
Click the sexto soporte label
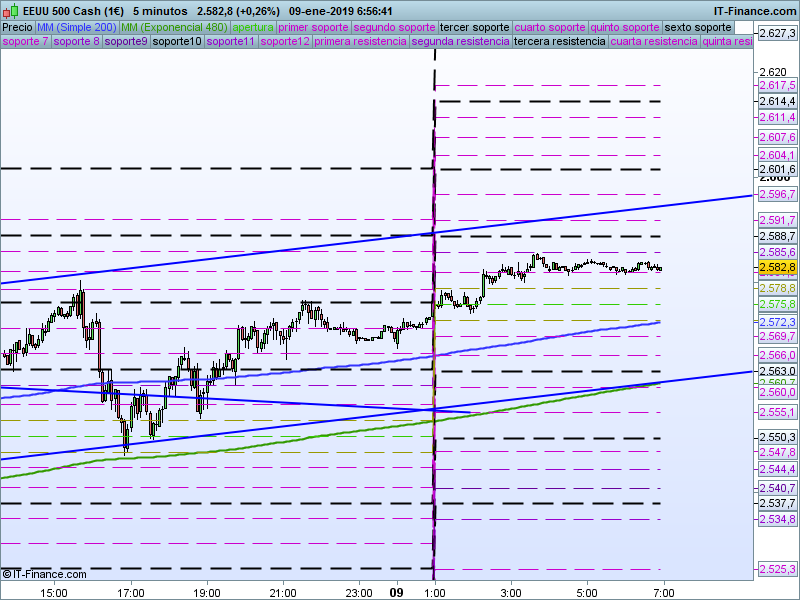click(x=698, y=28)
